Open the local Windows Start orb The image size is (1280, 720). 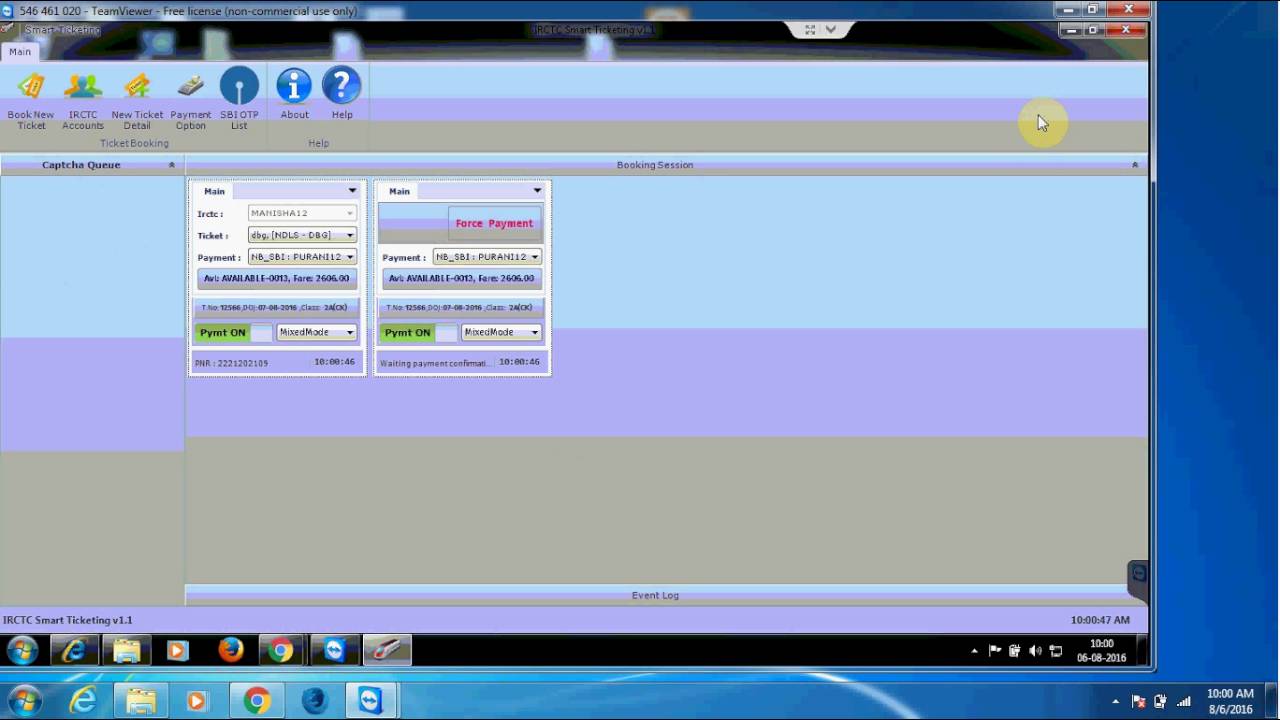point(24,700)
